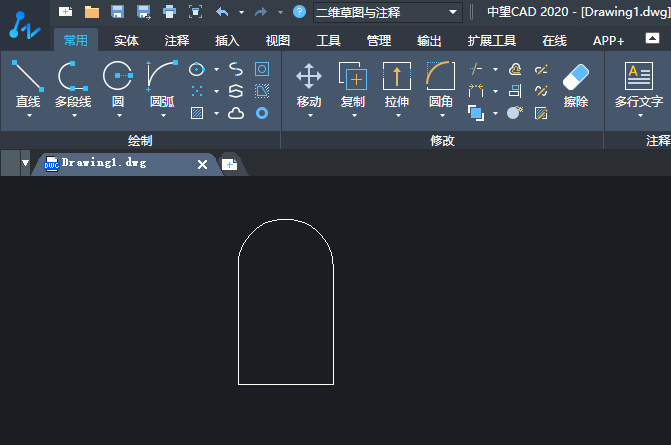Expand the dropdown arrow under 直线
671x445 pixels.
tap(30, 116)
